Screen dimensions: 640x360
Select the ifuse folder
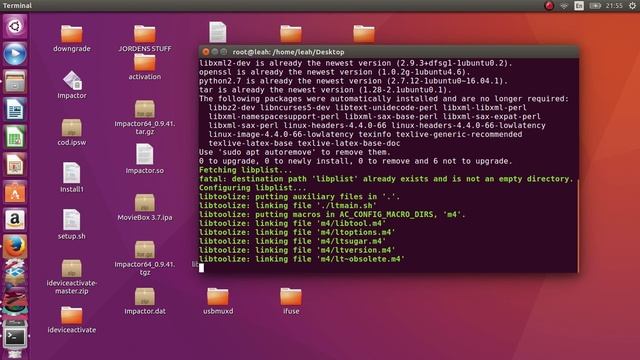291,301
